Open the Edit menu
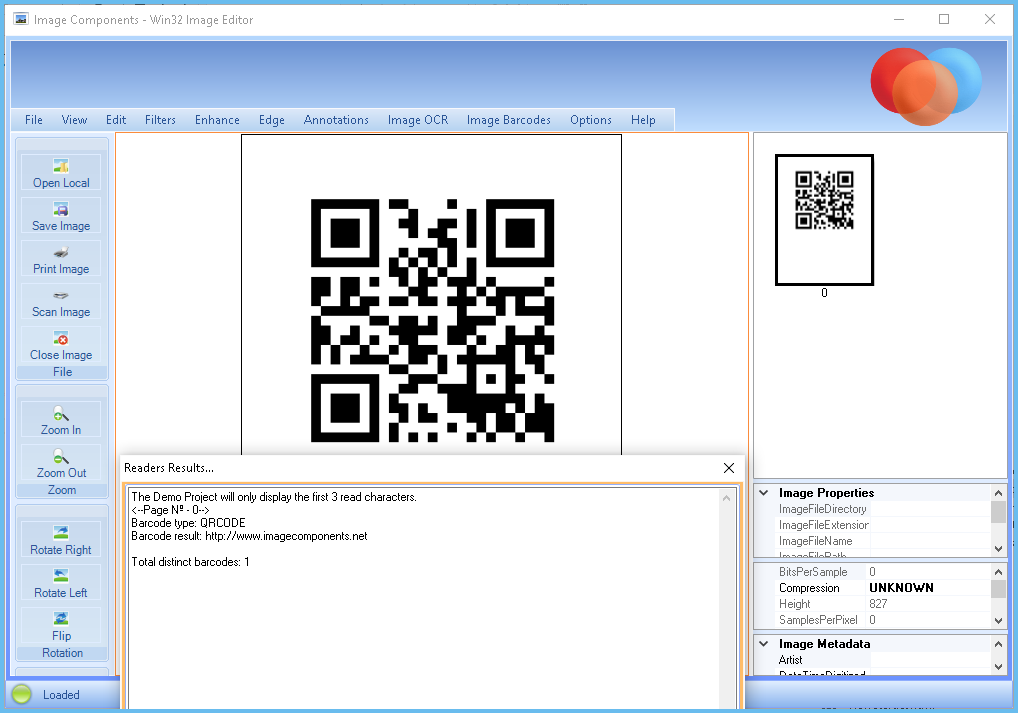The image size is (1018, 713). coord(116,120)
